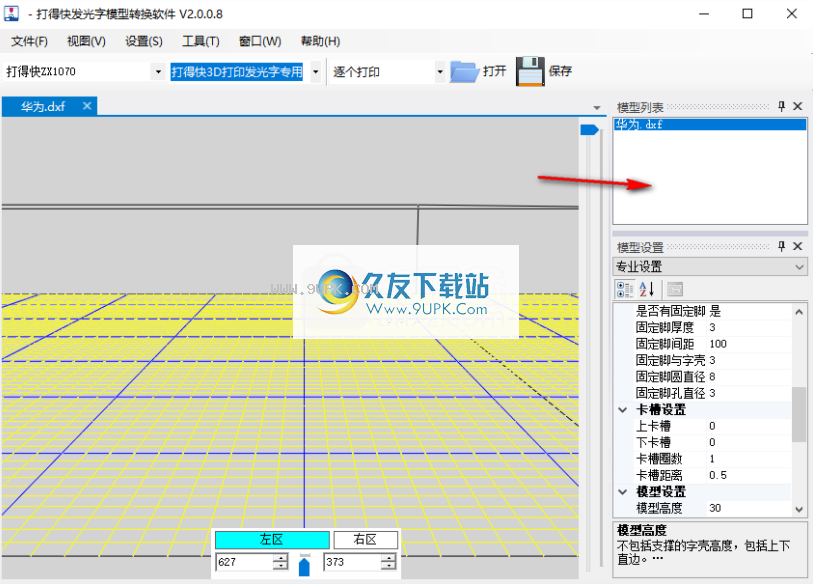The image size is (813, 584).
Task: Pin the 模型设置 panel
Action: [781, 246]
